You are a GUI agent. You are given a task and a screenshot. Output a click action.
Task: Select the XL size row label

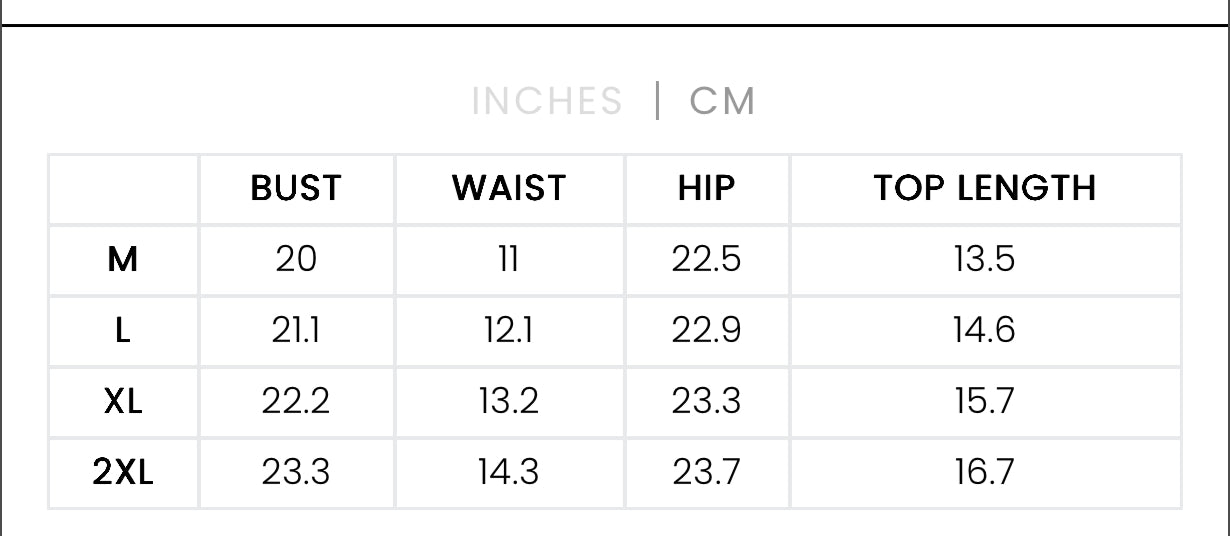pyautogui.click(x=123, y=402)
